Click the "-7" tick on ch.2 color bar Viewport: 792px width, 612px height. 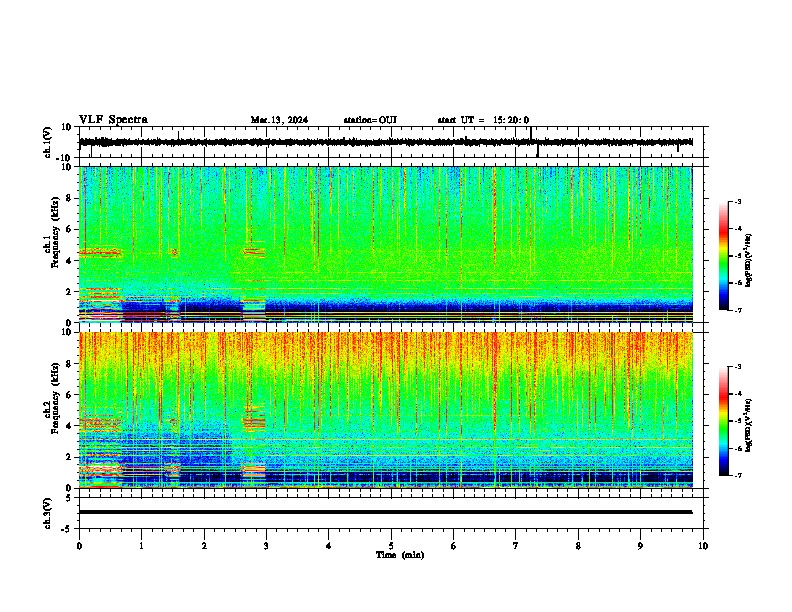737,475
